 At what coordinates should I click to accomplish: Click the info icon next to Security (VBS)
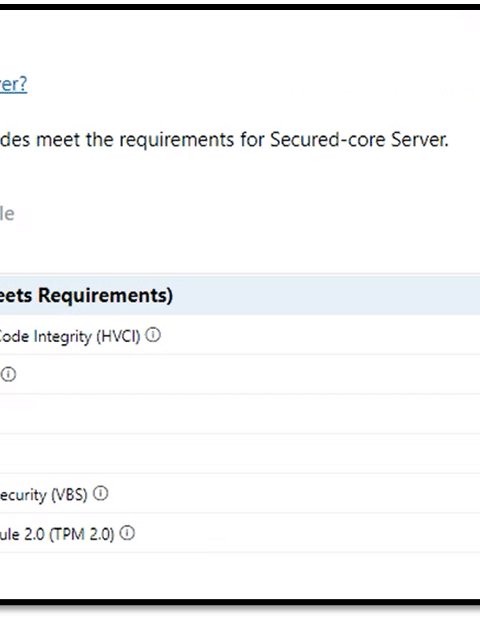[x=100, y=493]
